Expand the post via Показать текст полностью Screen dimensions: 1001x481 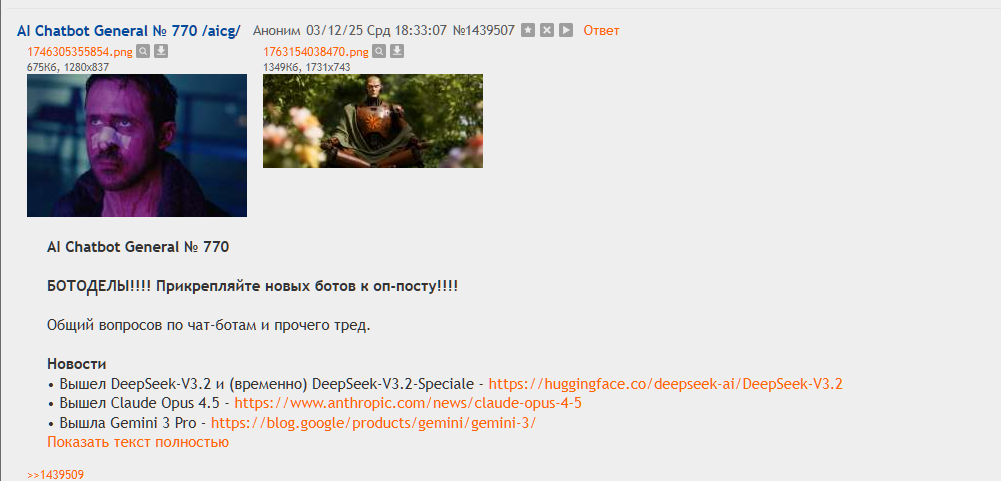[x=138, y=442]
